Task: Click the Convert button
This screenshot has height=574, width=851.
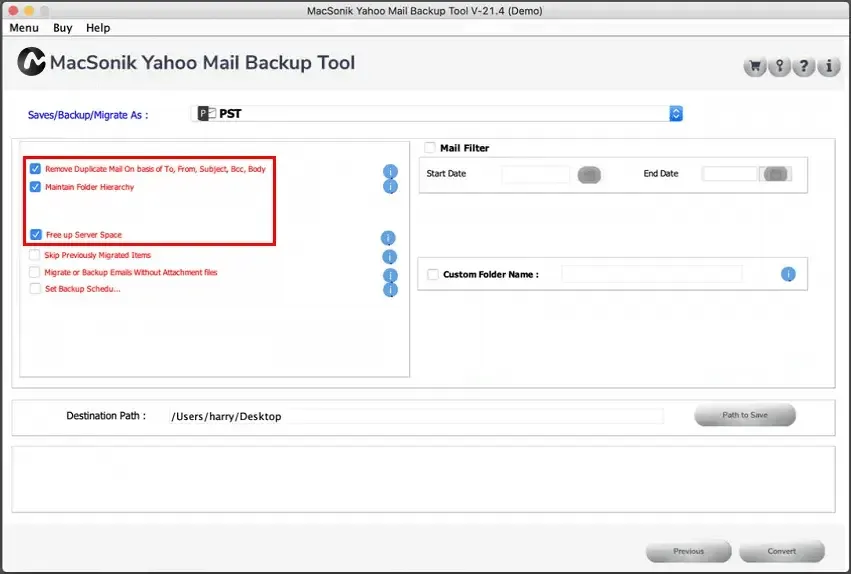Action: (782, 551)
